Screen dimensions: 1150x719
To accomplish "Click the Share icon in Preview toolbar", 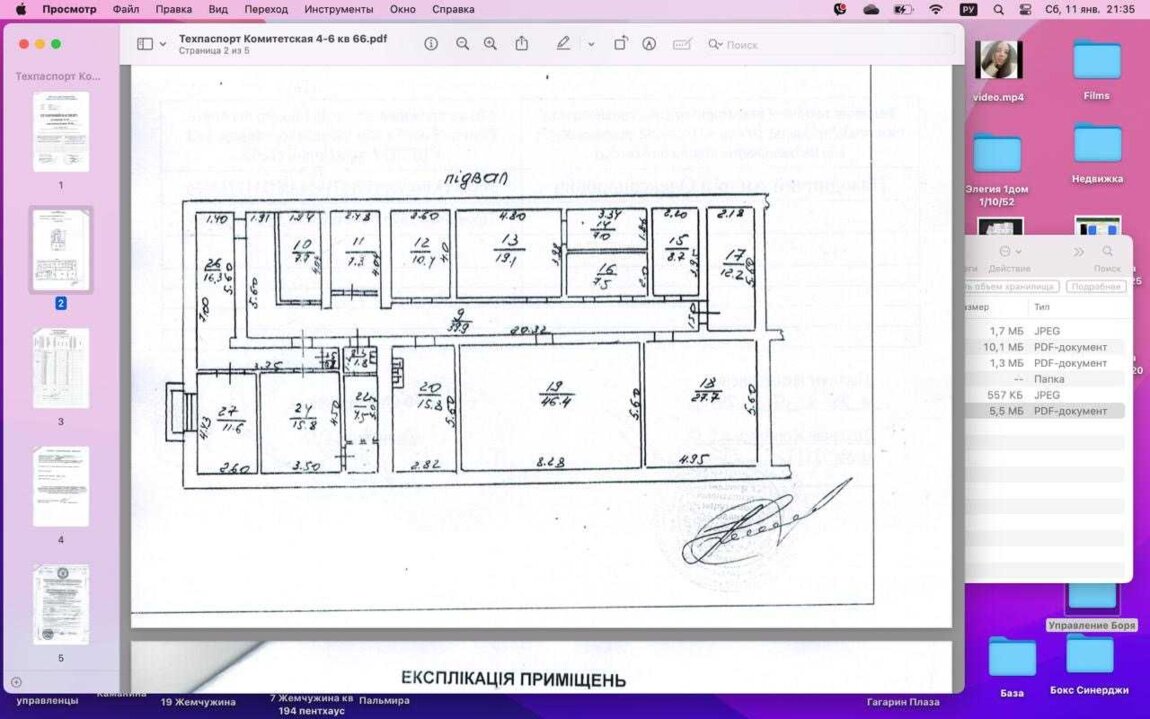I will click(x=522, y=44).
